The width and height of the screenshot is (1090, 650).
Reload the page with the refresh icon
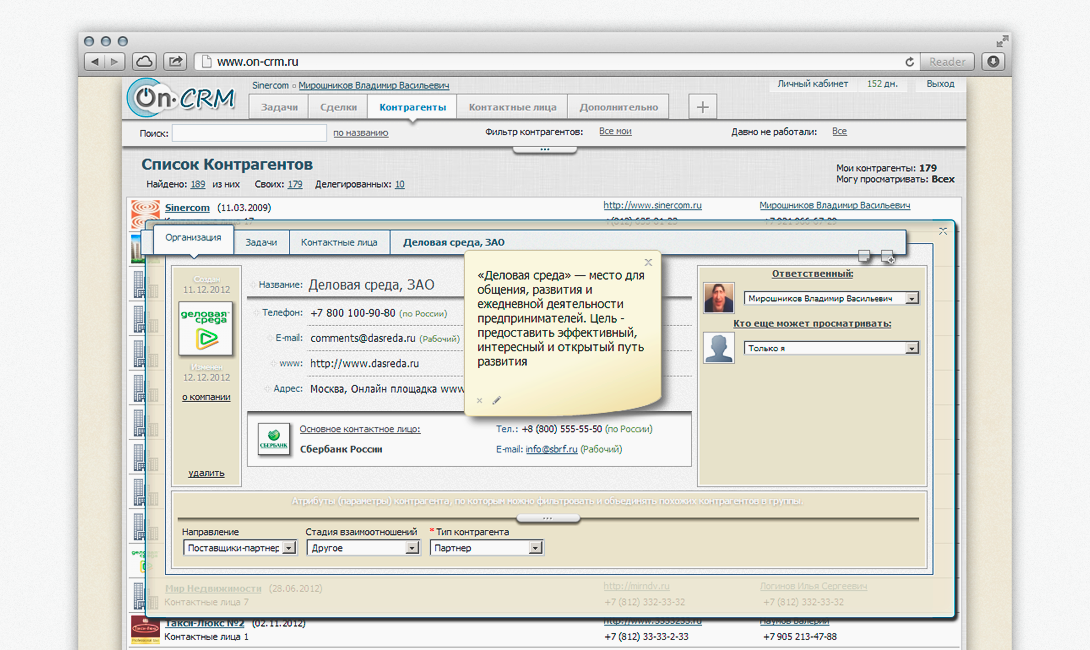pos(909,62)
